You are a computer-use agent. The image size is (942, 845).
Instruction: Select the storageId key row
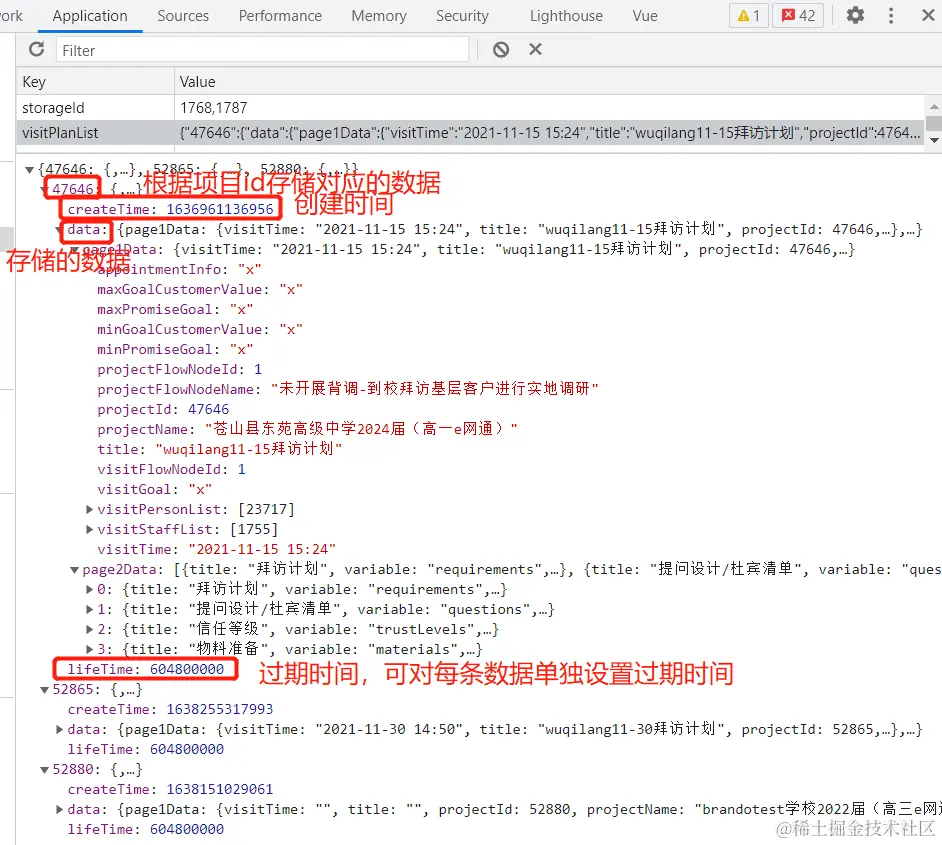(96, 108)
